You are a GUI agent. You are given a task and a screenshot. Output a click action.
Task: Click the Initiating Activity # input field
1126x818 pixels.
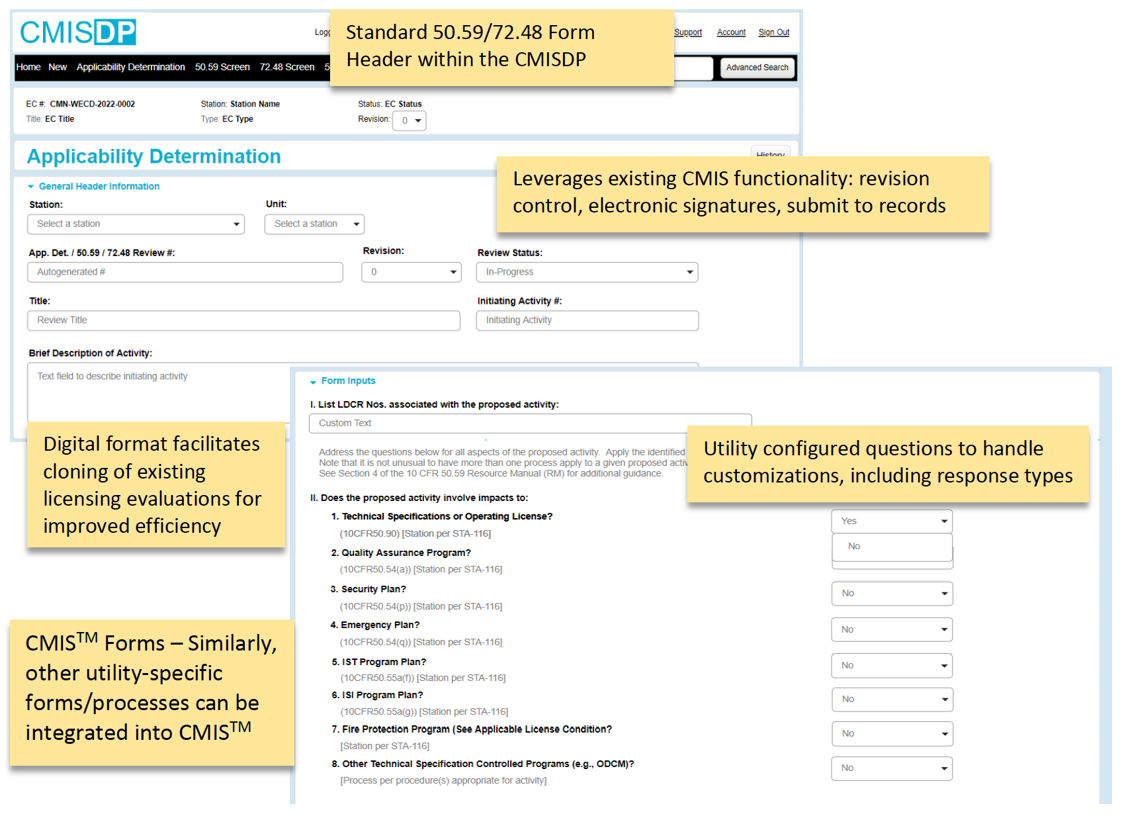click(x=587, y=320)
